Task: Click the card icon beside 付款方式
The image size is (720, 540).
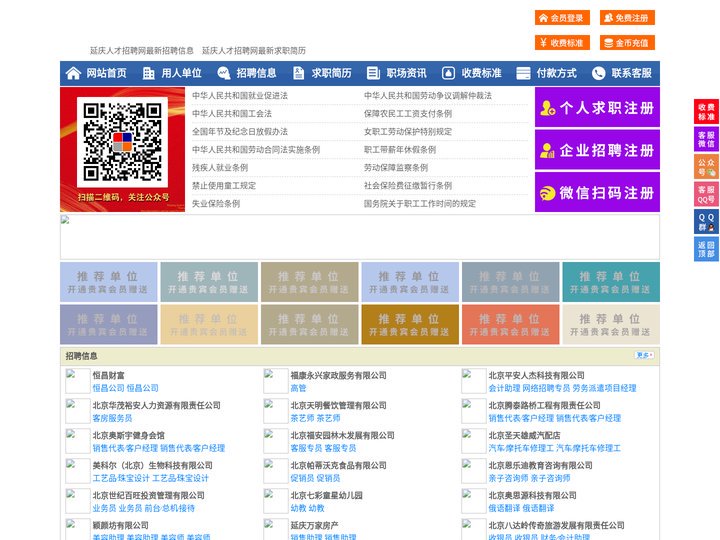Action: click(x=523, y=73)
